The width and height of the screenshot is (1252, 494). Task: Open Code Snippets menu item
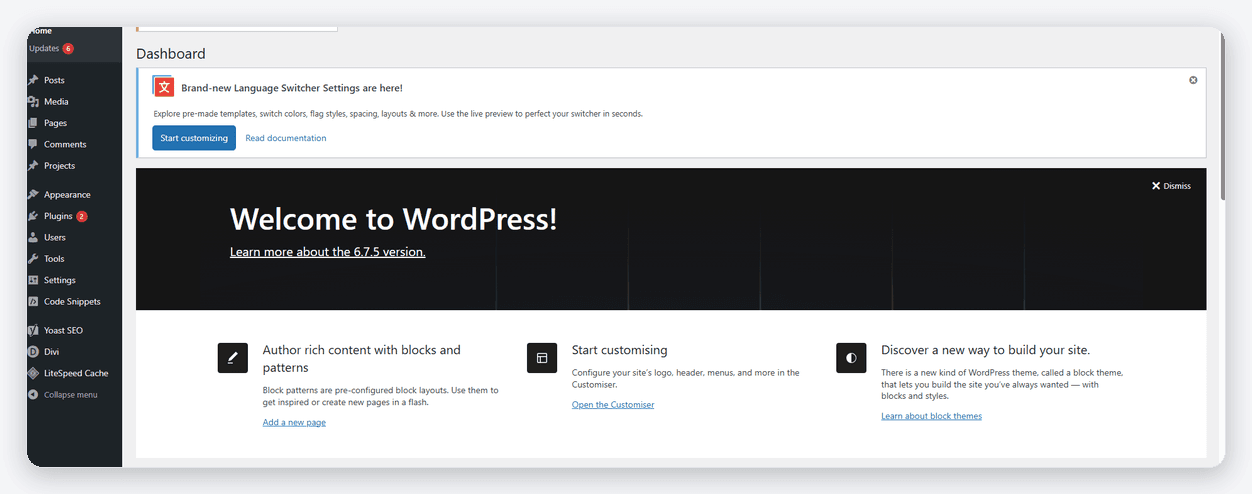[x=74, y=301]
